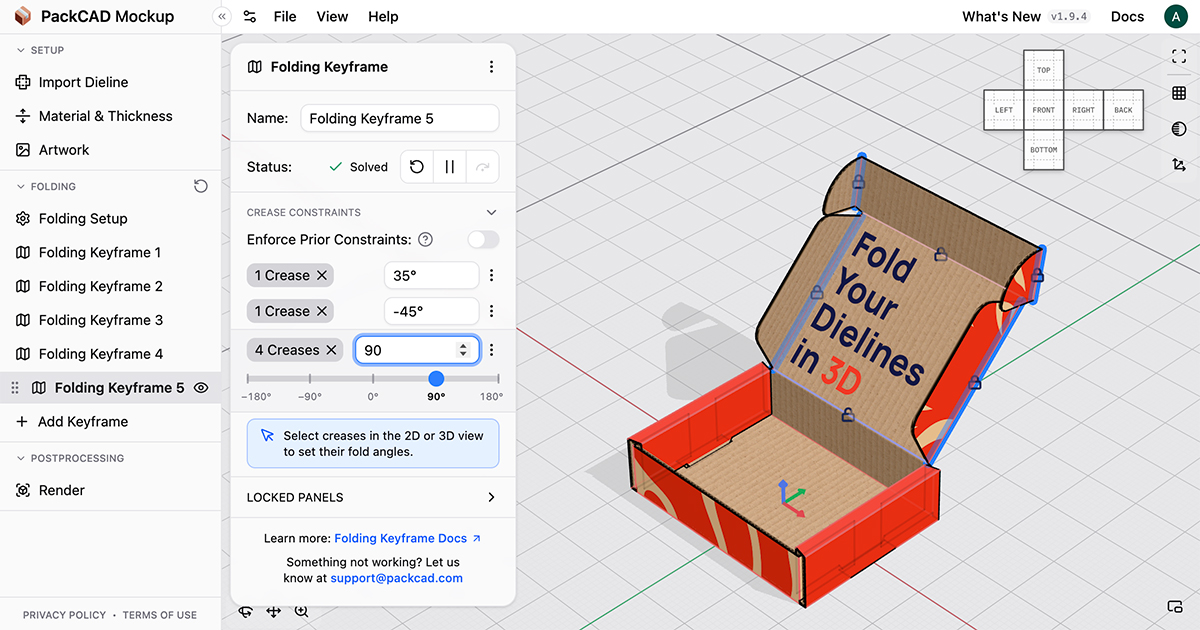Open the Help menu
The image size is (1200, 630).
[x=383, y=16]
